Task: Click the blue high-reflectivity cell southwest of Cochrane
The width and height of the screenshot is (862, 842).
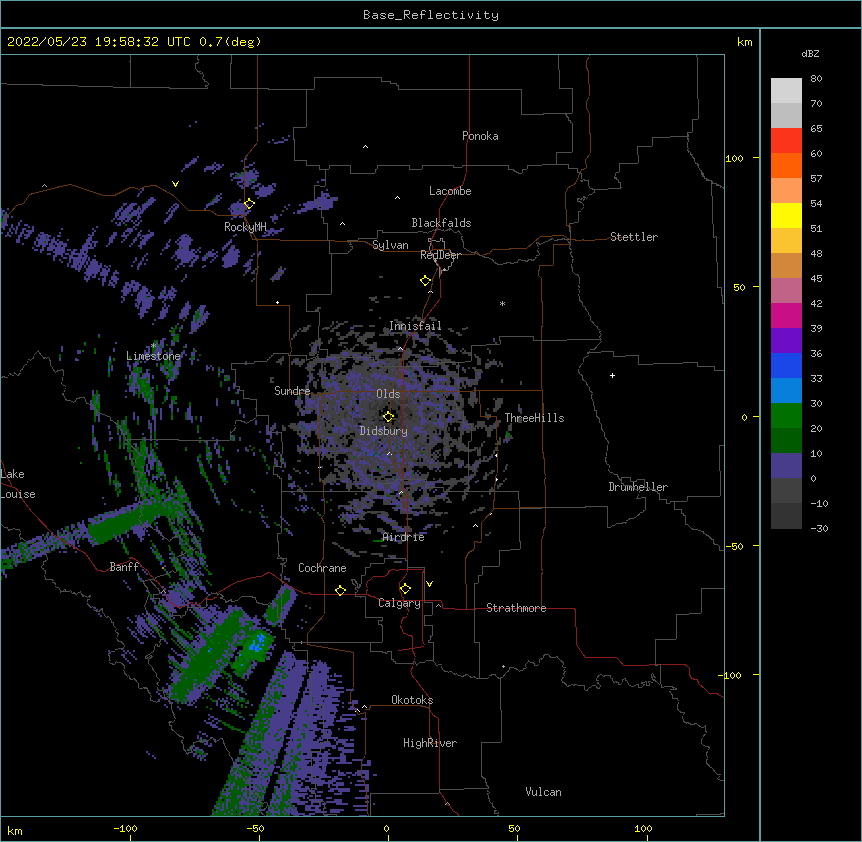Action: click(x=257, y=642)
